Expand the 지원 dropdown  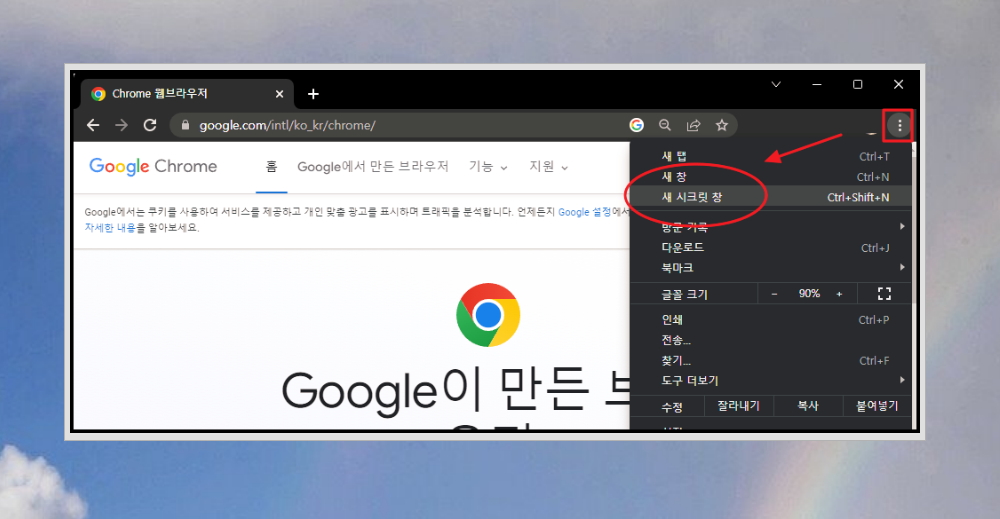548,166
